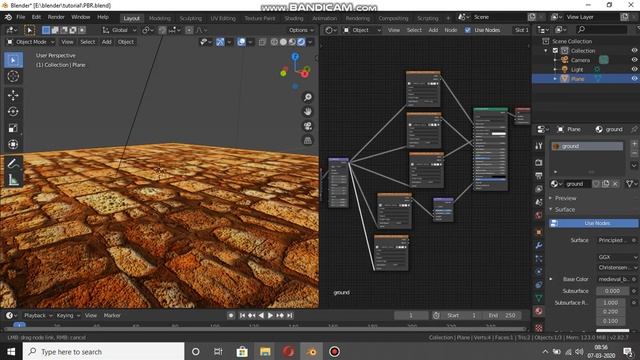Open the Object Data triangle tab

point(539,298)
